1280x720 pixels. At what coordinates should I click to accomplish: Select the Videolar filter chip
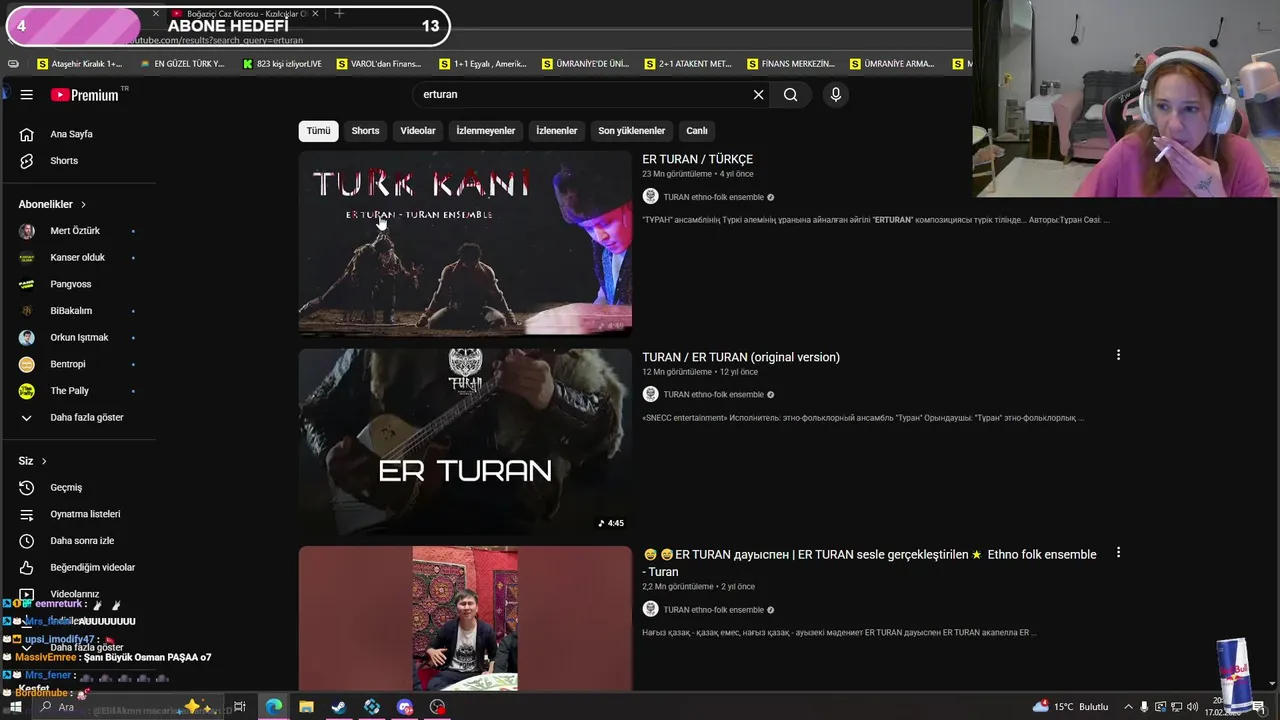point(418,131)
